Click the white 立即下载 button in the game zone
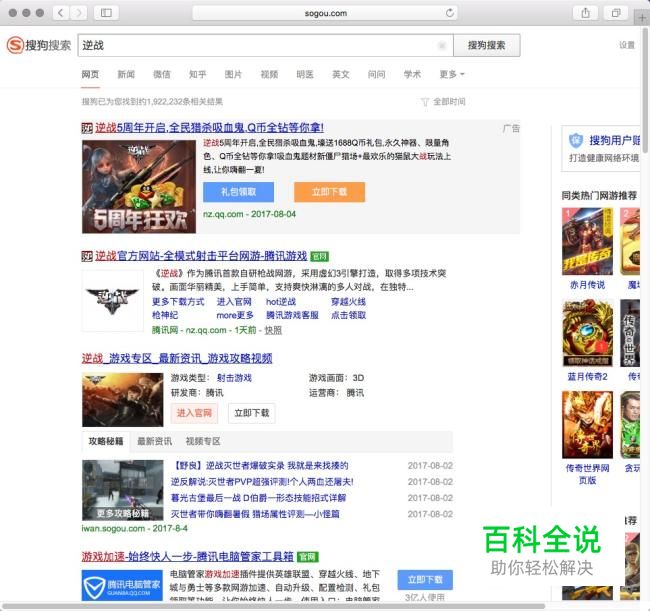 pos(252,413)
